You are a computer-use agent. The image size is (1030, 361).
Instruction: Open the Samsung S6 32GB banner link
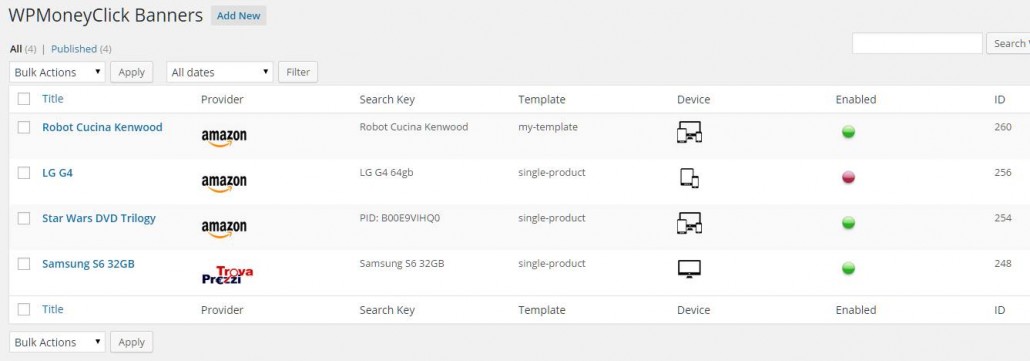click(88, 264)
